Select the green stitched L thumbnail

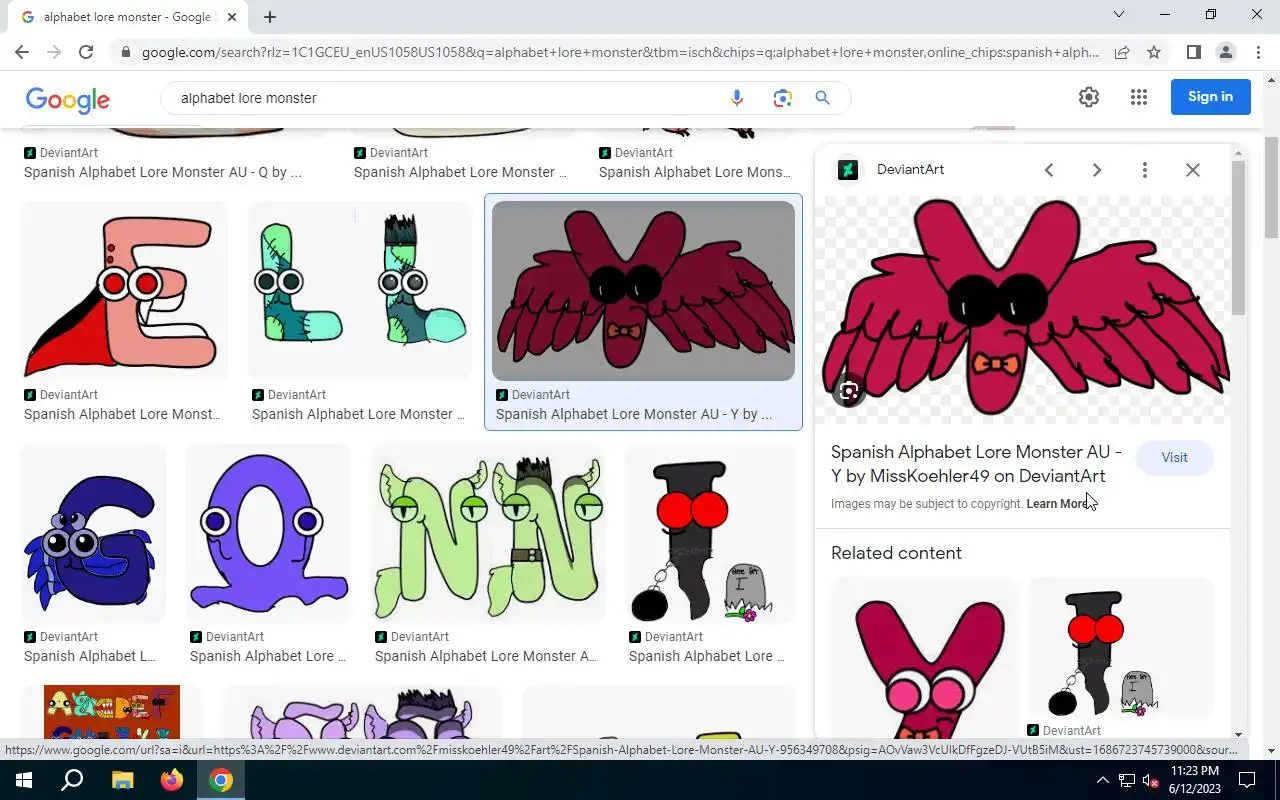point(360,291)
